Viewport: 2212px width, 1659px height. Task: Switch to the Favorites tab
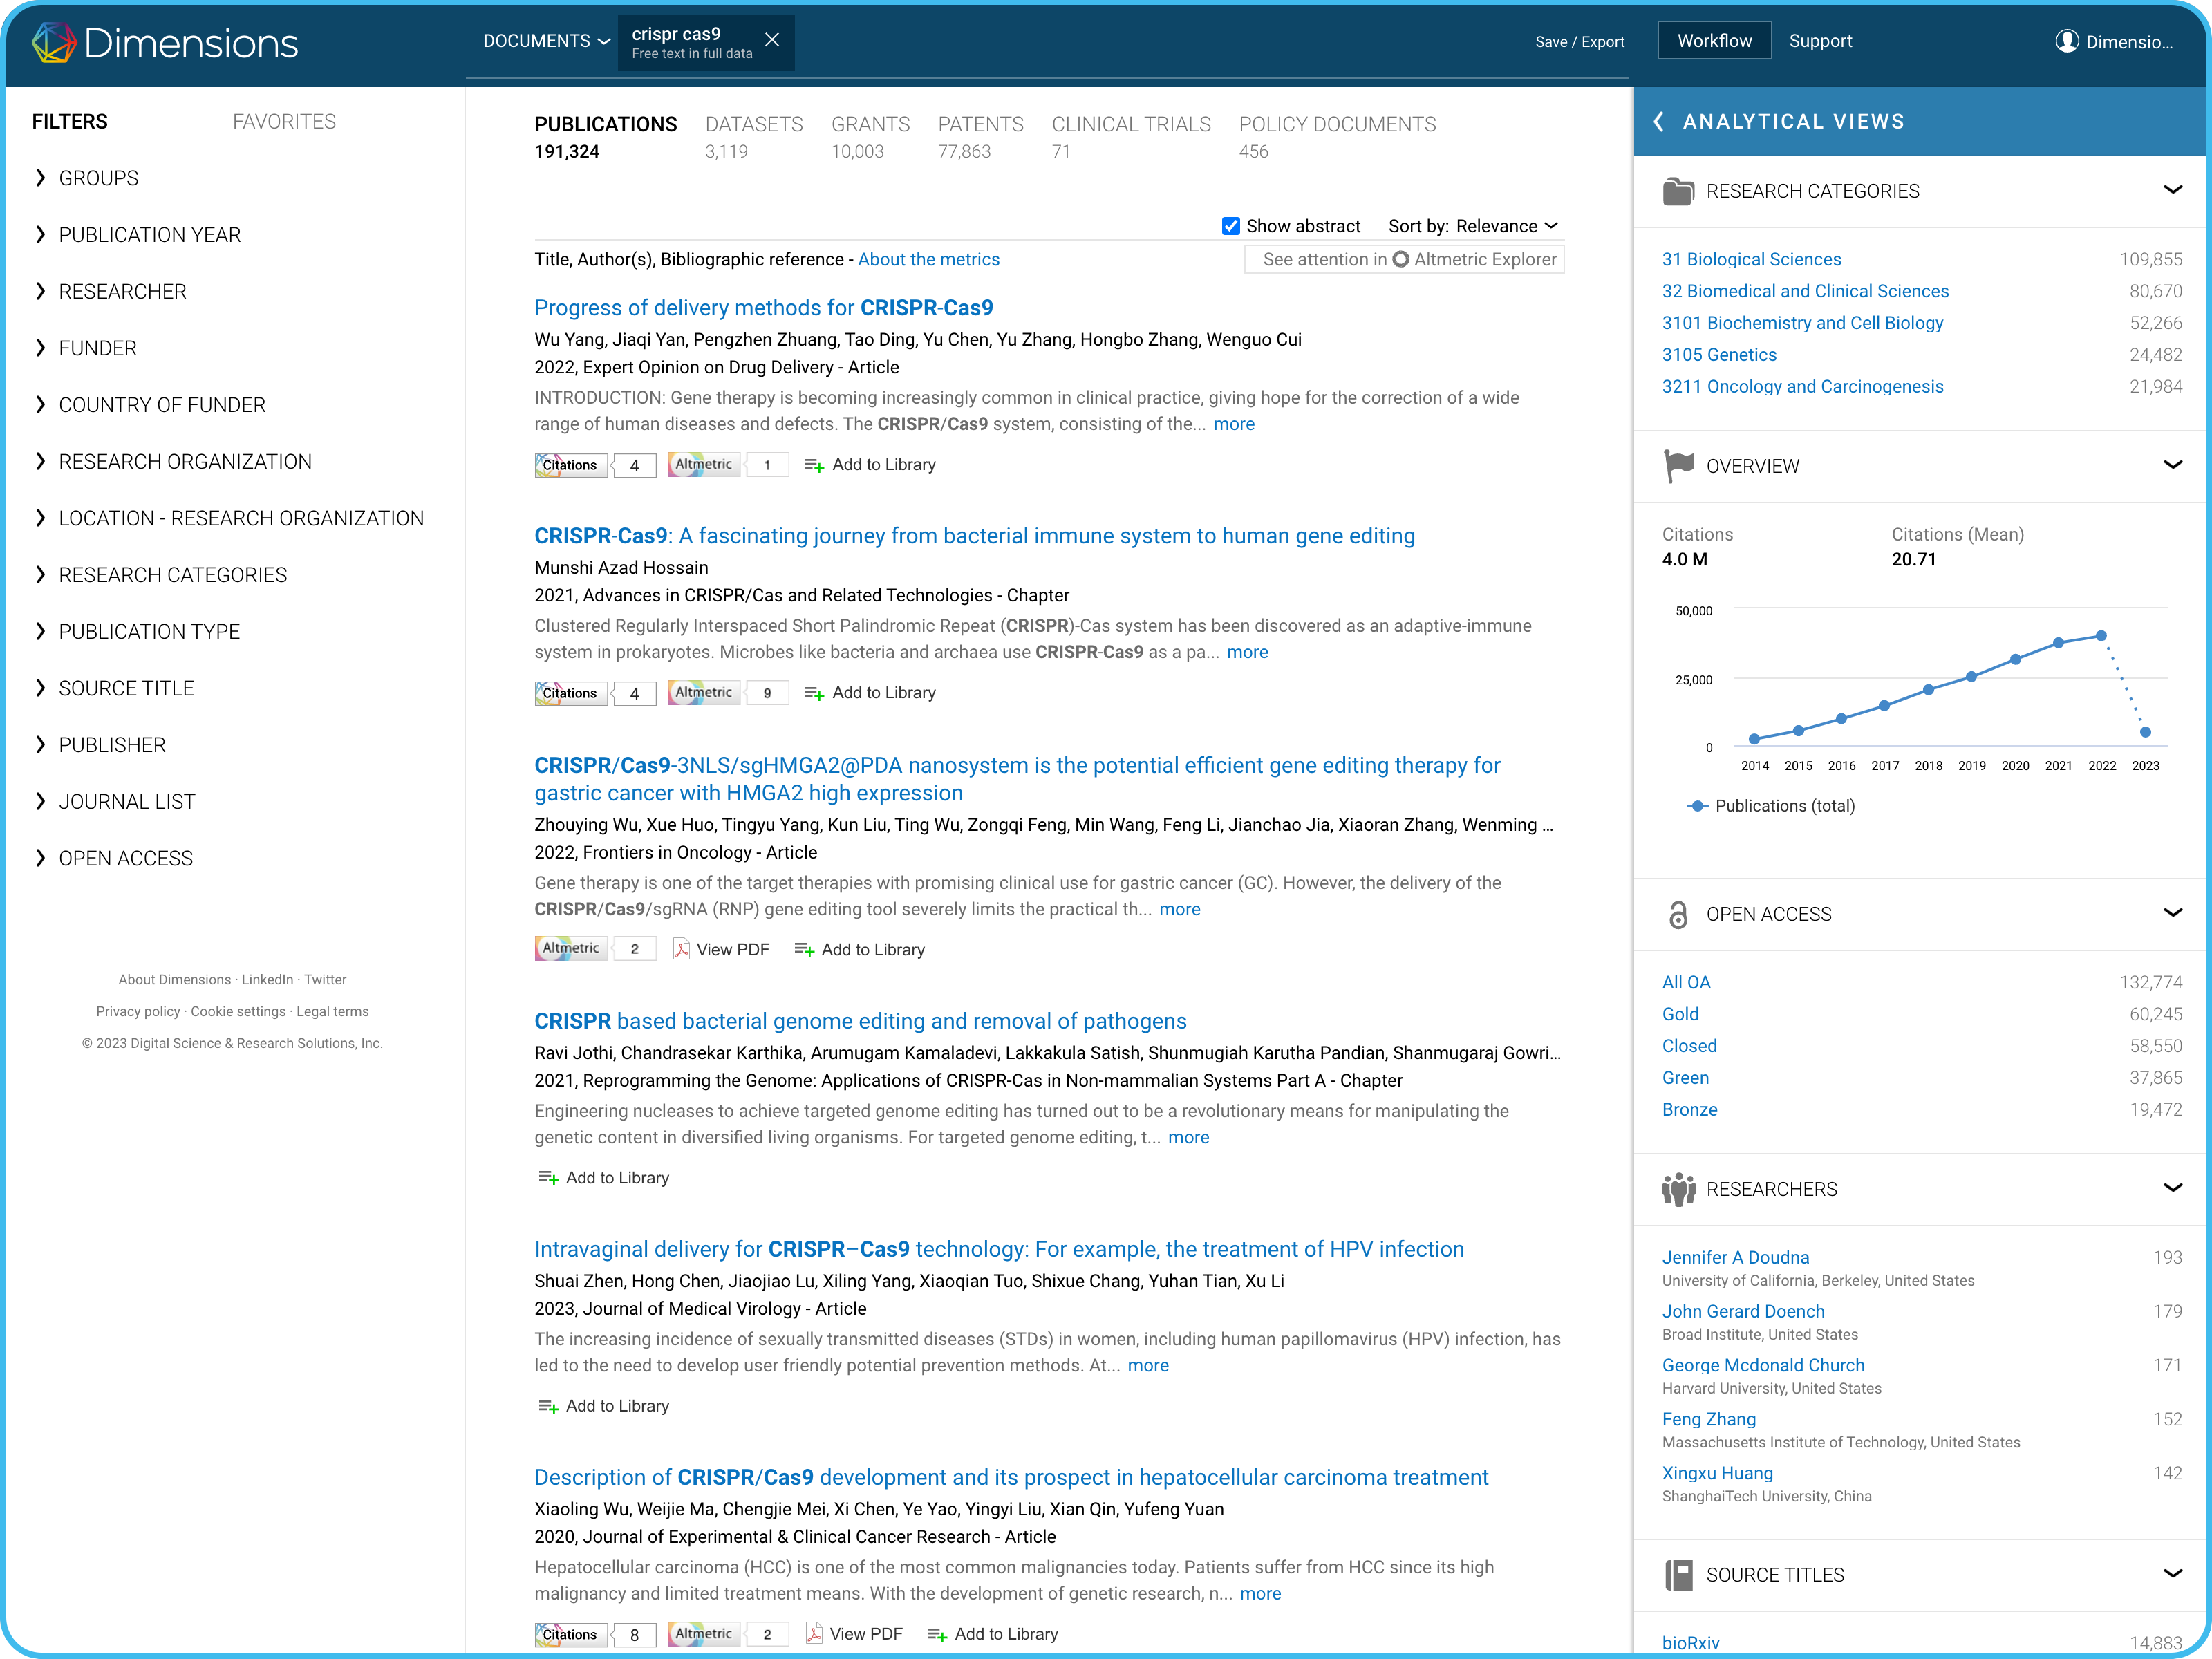284,122
